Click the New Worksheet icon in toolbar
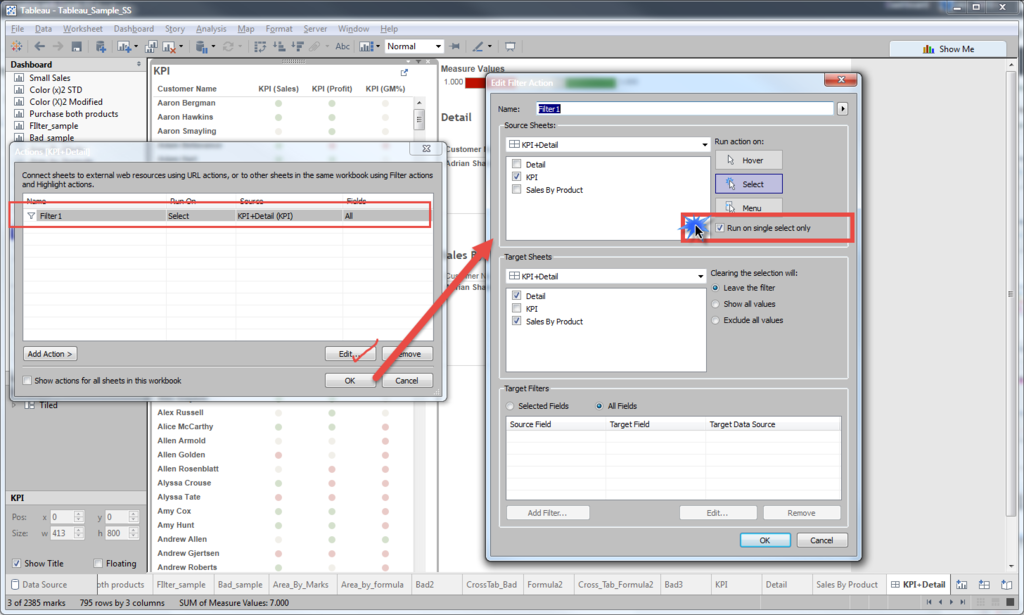Image resolution: width=1024 pixels, height=615 pixels. [x=123, y=46]
